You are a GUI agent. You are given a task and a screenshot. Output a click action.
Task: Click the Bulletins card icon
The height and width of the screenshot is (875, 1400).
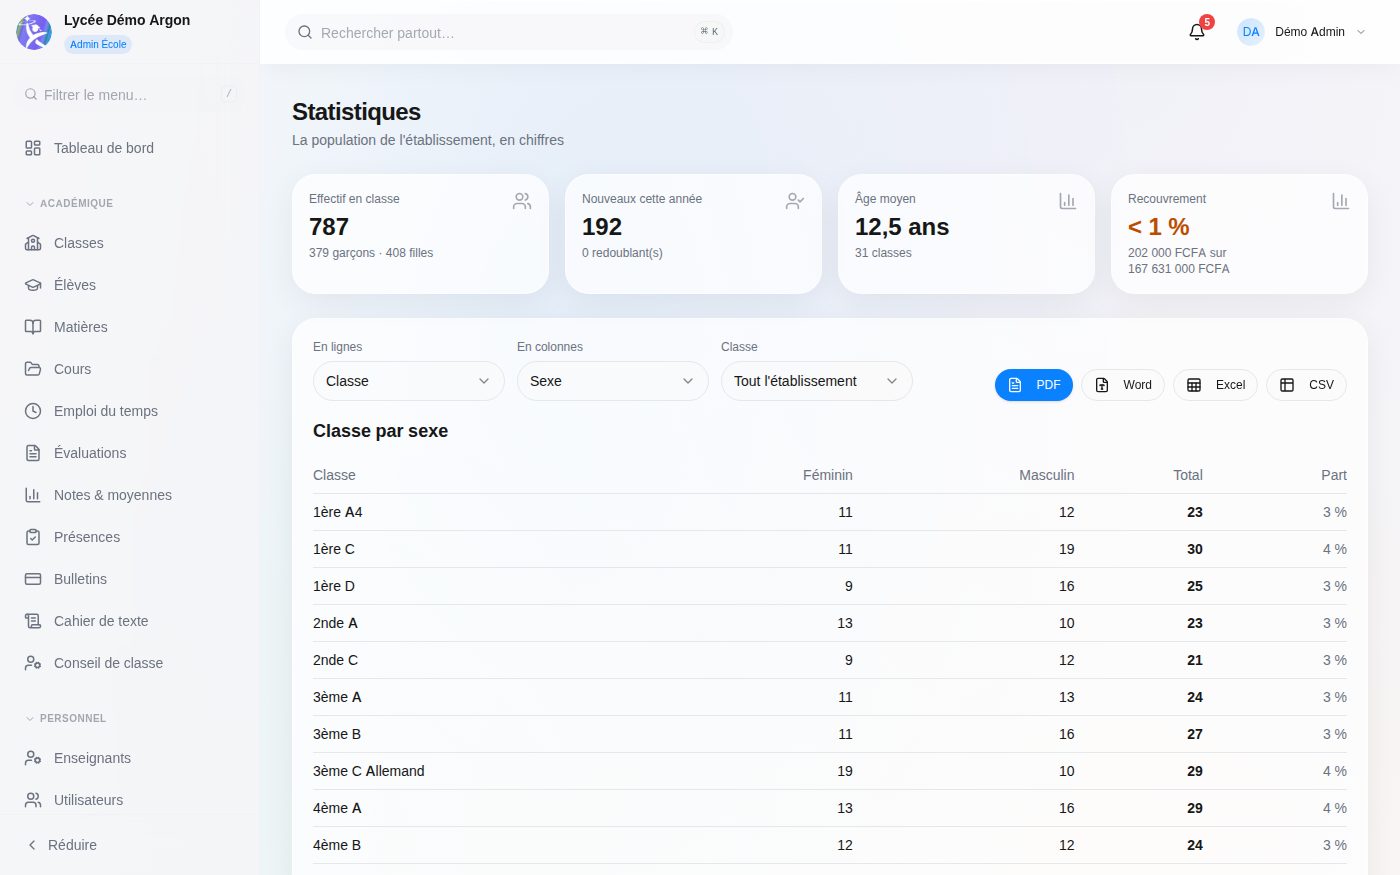pos(33,579)
